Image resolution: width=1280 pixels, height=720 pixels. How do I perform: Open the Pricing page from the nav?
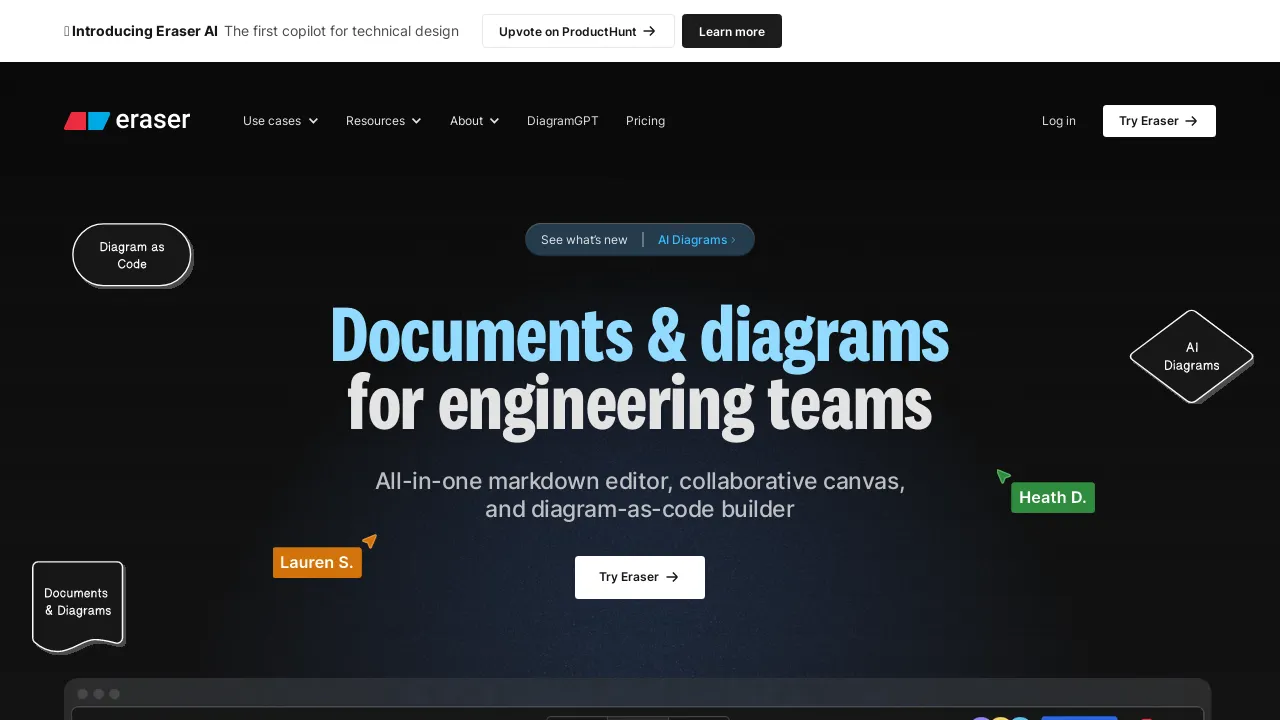645,121
